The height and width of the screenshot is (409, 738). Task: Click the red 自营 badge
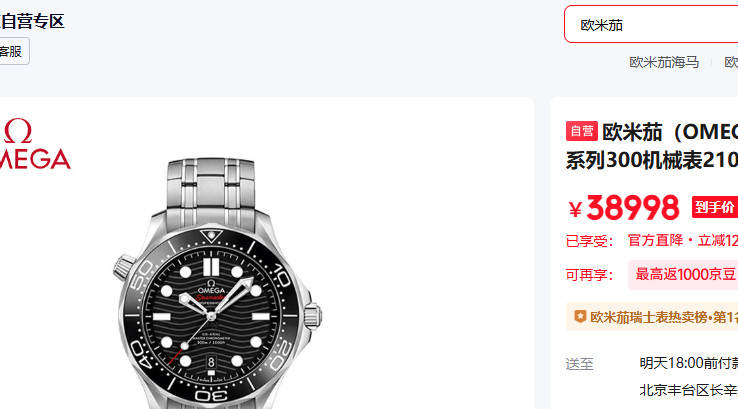(582, 131)
